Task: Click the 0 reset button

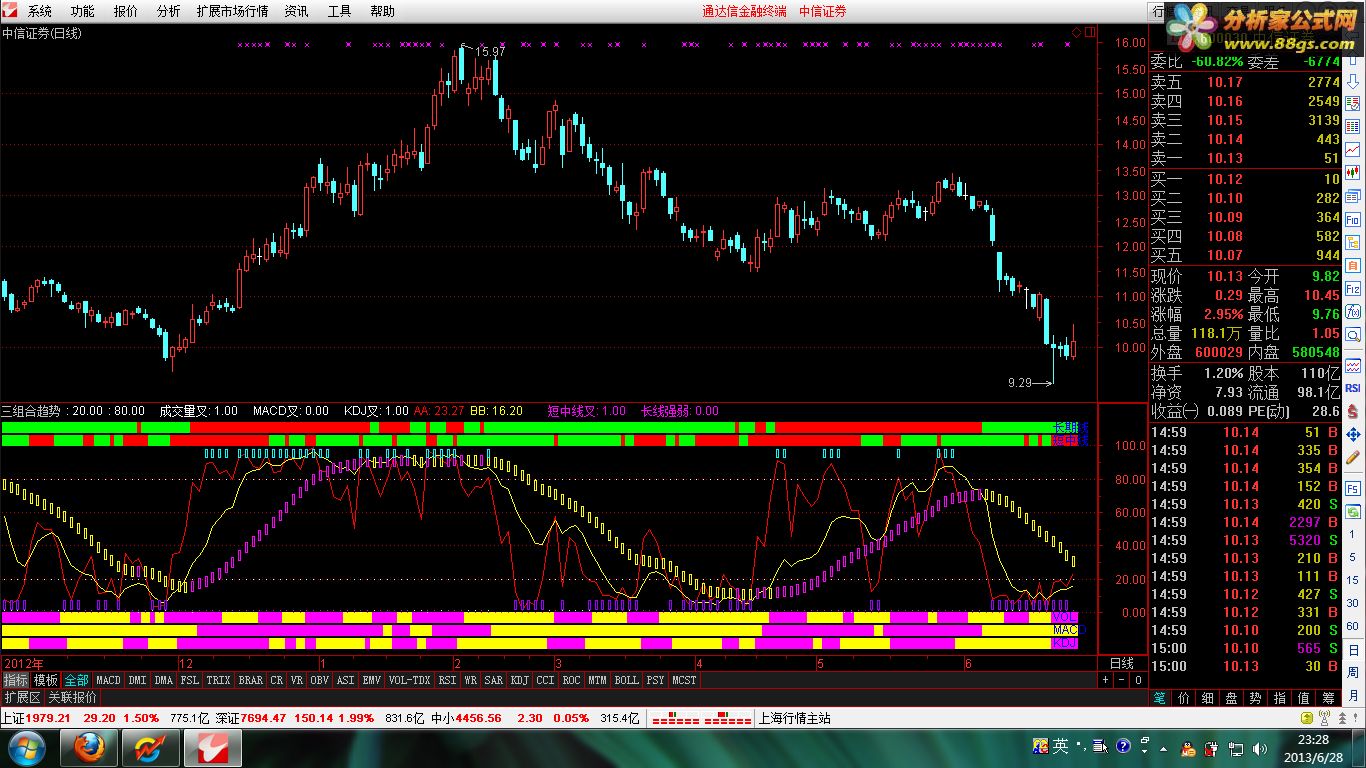Action: (x=1137, y=680)
